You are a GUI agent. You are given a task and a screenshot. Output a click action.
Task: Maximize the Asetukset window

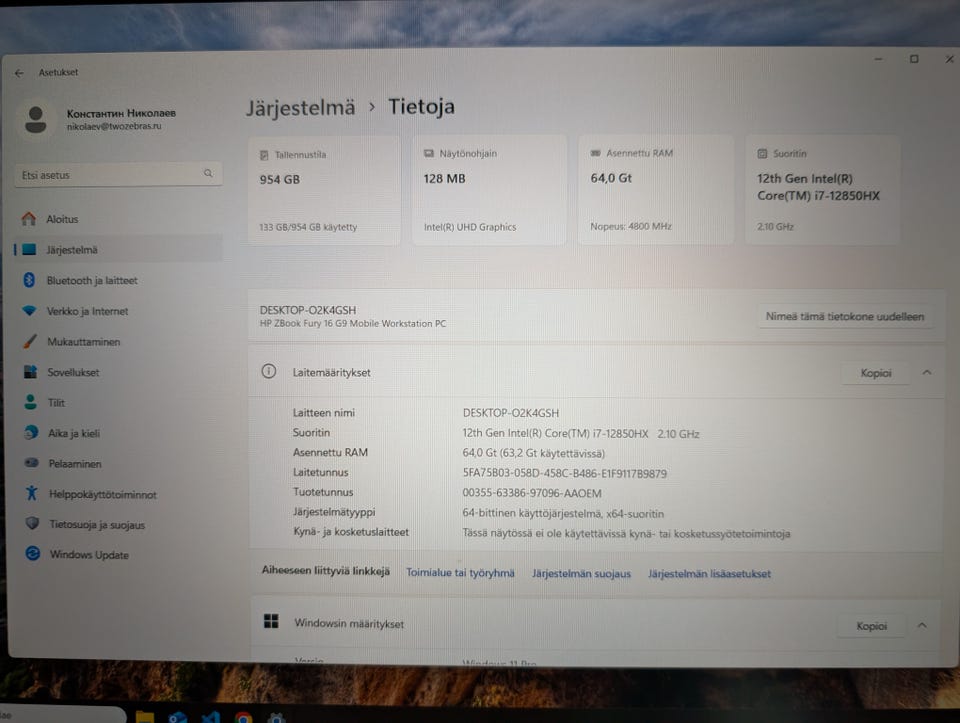pos(914,59)
